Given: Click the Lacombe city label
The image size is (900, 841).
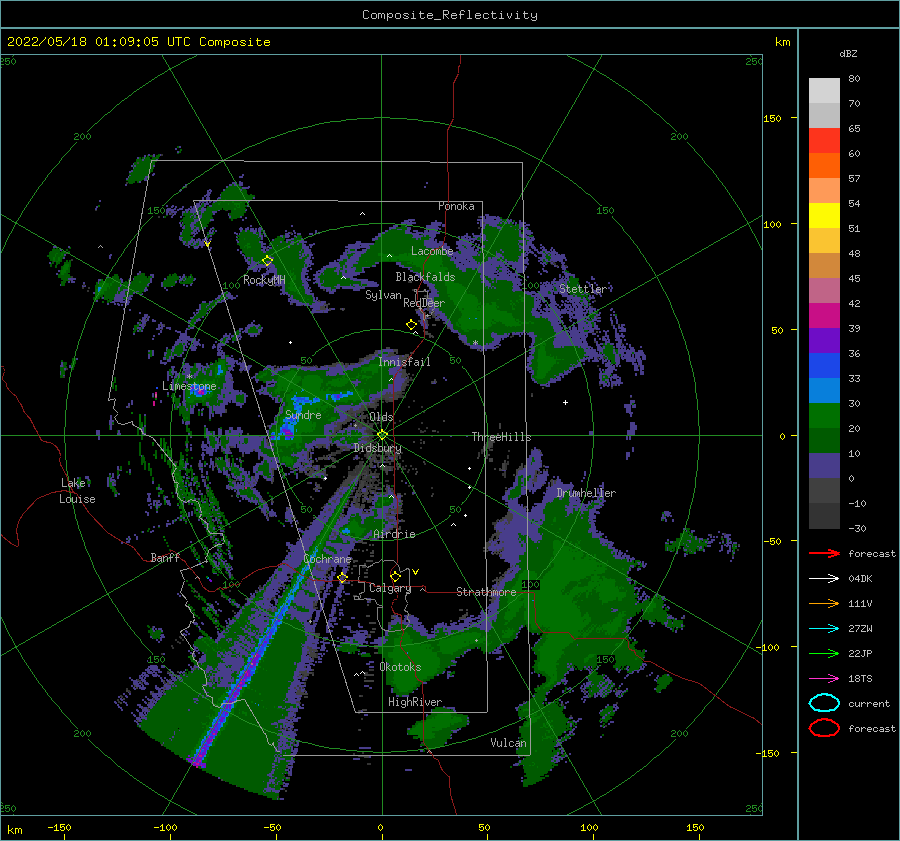Looking at the screenshot, I should 432,251.
